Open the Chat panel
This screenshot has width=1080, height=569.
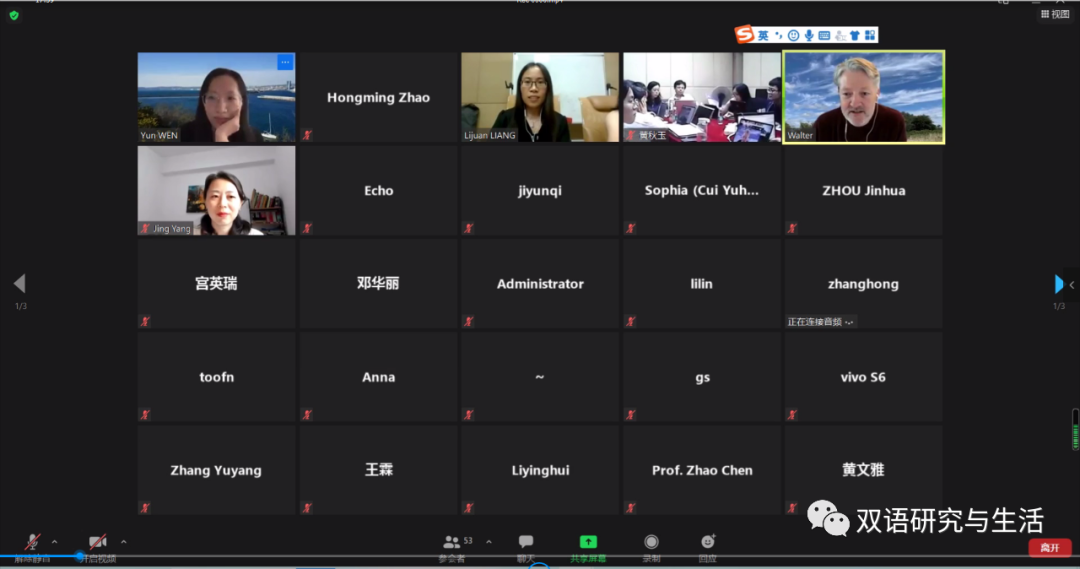coord(526,542)
